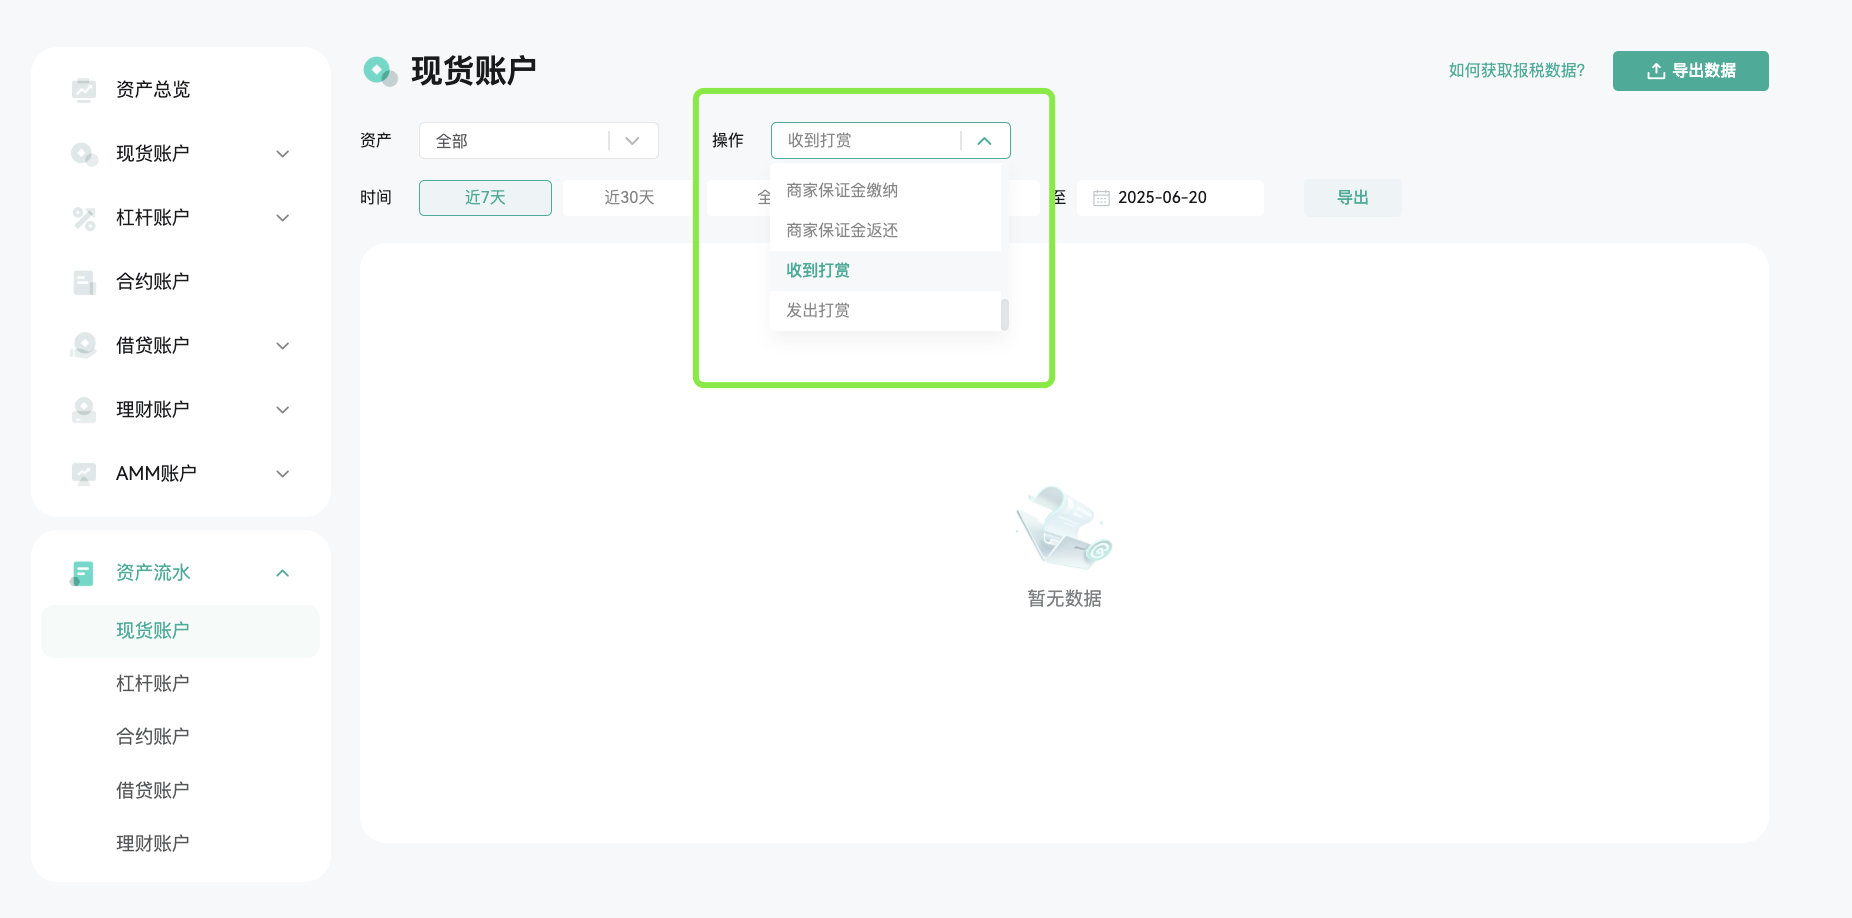Open 理财账户 under 资产流水

click(x=152, y=844)
